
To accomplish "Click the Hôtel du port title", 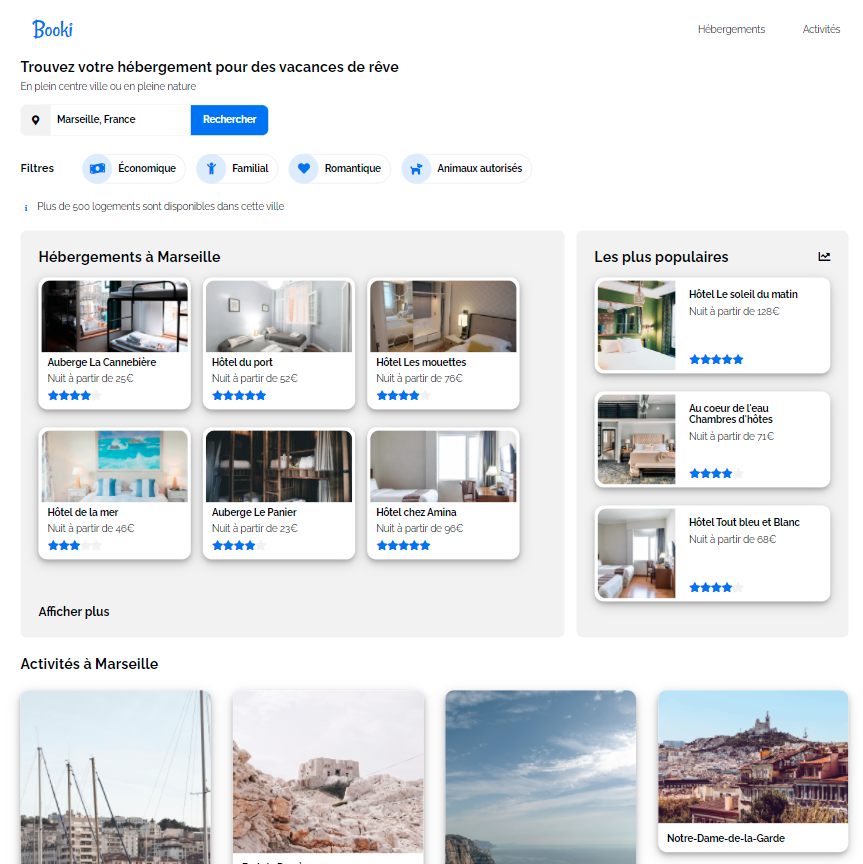I will pyautogui.click(x=242, y=362).
